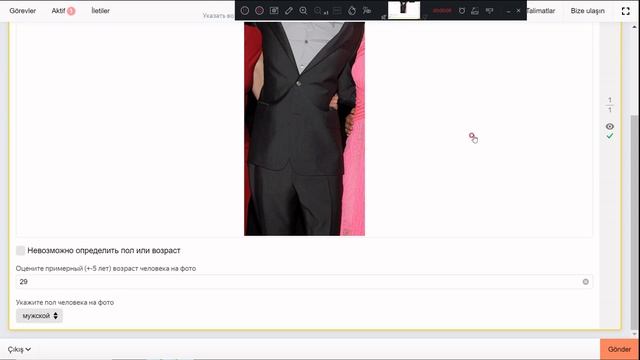640x360 pixels.
Task: Click the green checkmark status icon
Action: point(610,136)
